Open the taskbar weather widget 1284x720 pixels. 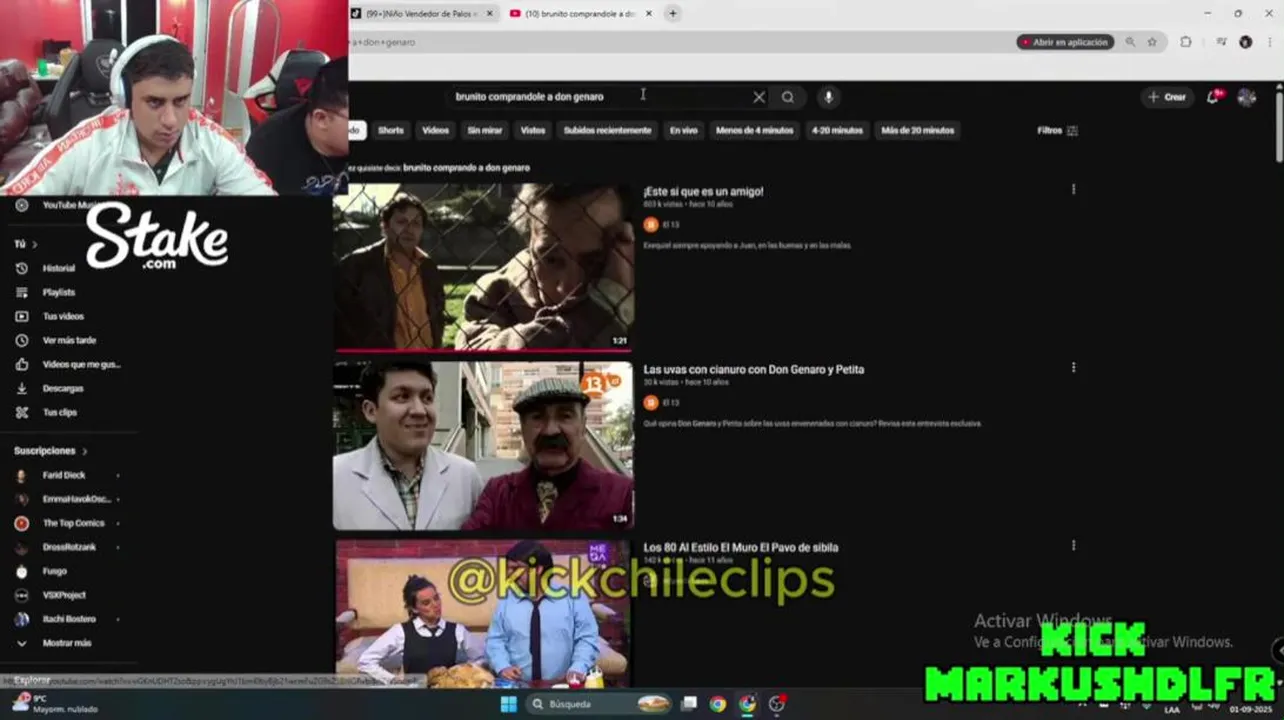pyautogui.click(x=55, y=703)
